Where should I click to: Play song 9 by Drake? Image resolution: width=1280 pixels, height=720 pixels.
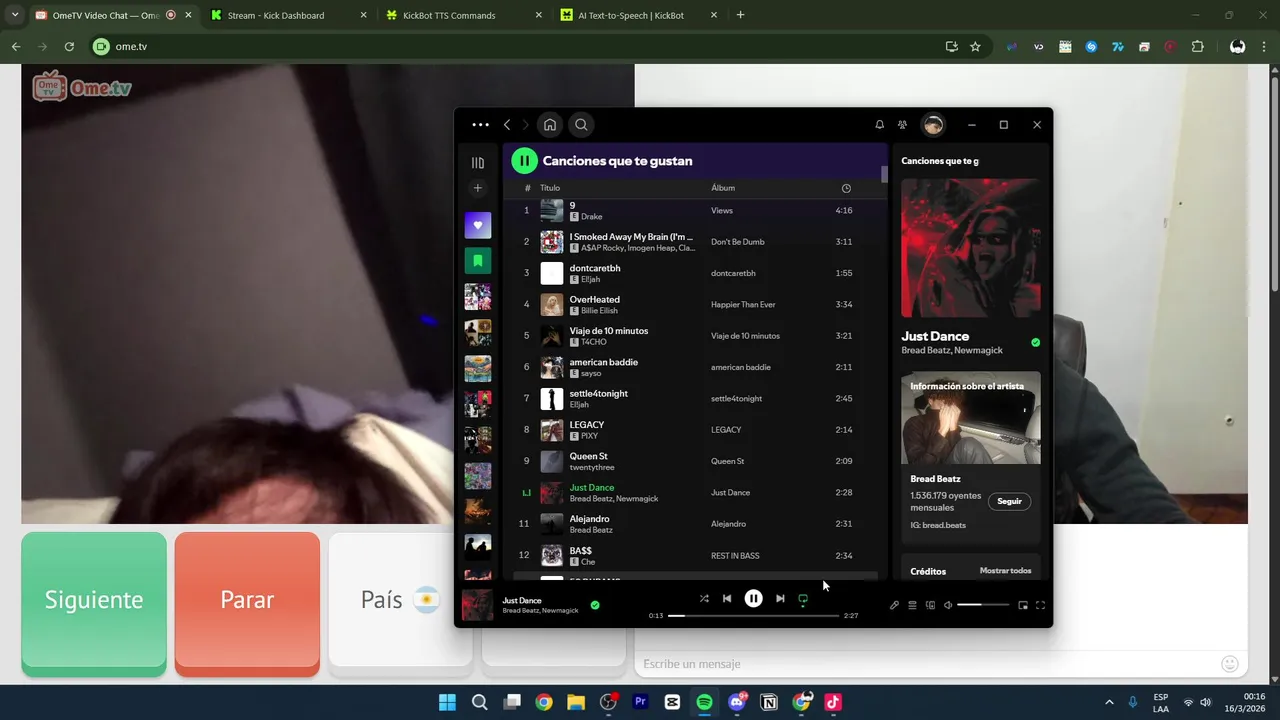point(695,210)
